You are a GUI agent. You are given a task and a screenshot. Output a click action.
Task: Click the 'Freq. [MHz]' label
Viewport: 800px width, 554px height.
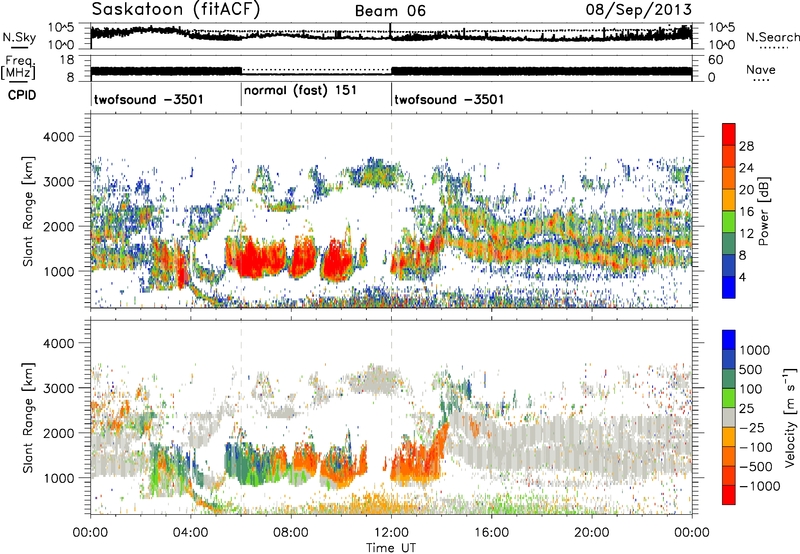(18, 67)
